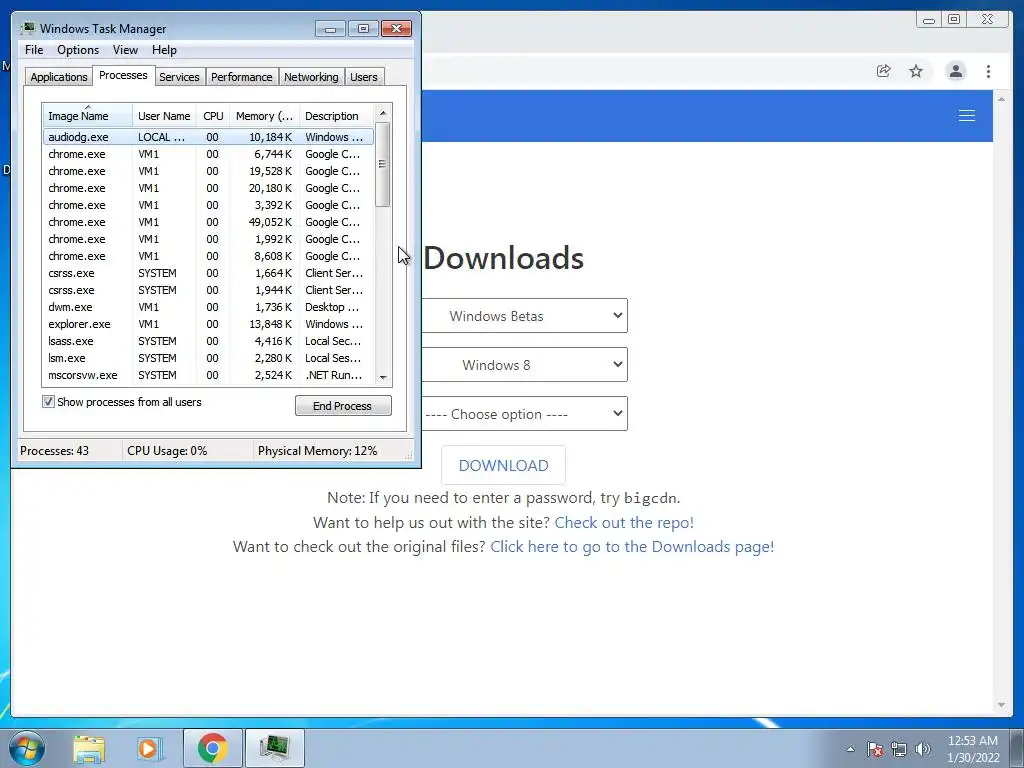Viewport: 1024px width, 768px height.
Task: Open Windows Explorer from the taskbar
Action: click(89, 749)
